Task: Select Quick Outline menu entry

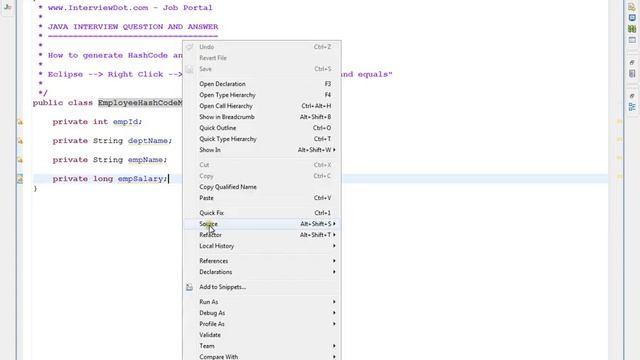Action: tap(262, 128)
